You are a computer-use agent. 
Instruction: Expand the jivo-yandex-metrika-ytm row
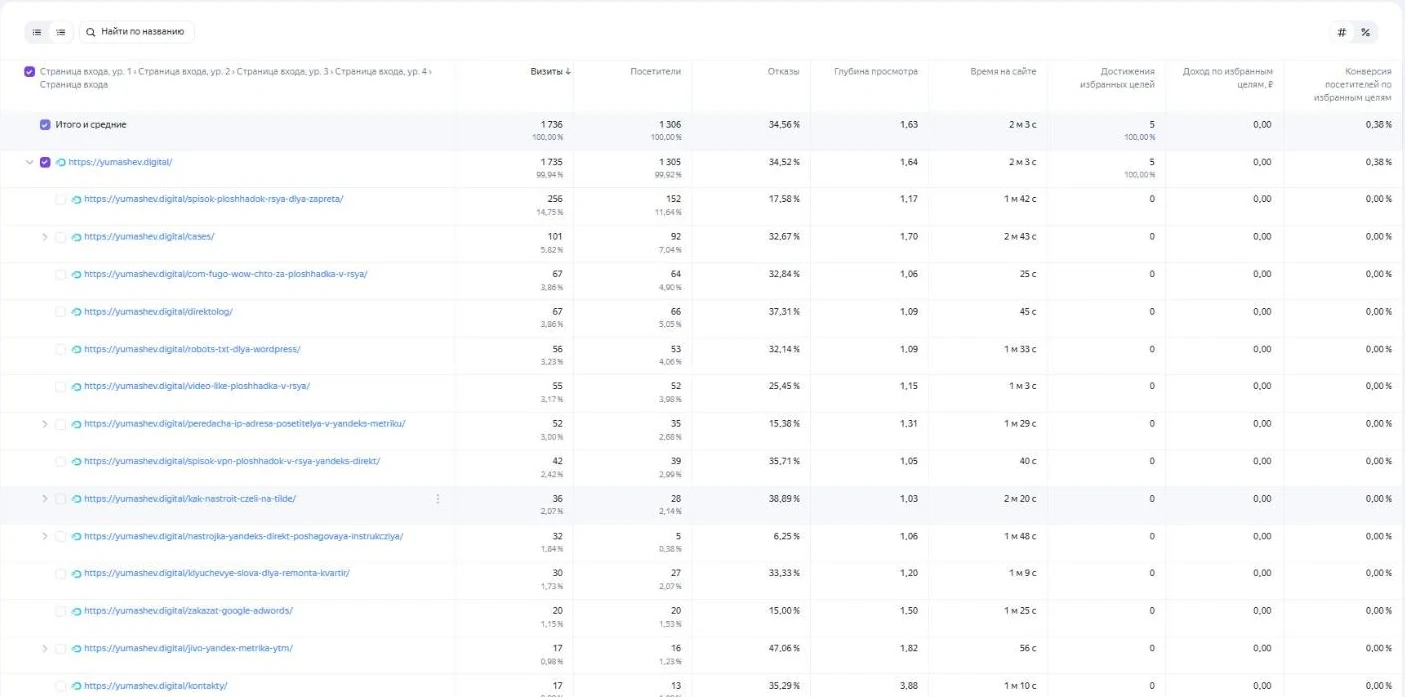tap(45, 648)
